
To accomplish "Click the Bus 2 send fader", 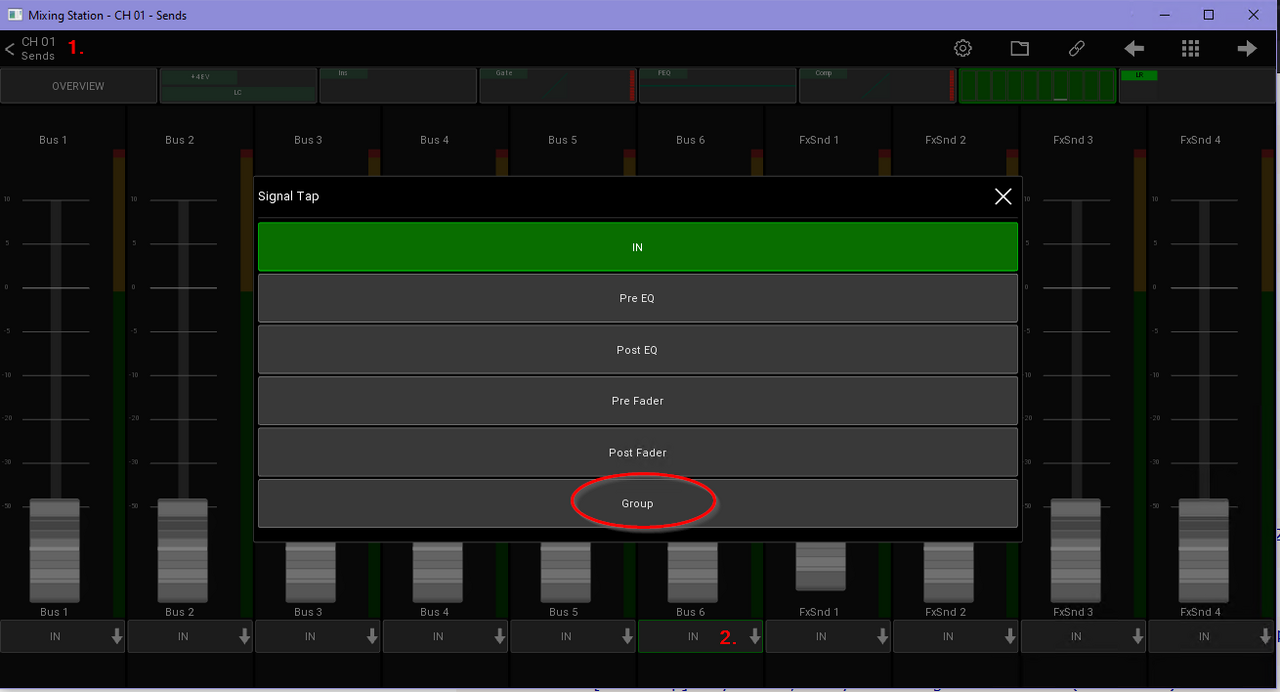I will (182, 550).
